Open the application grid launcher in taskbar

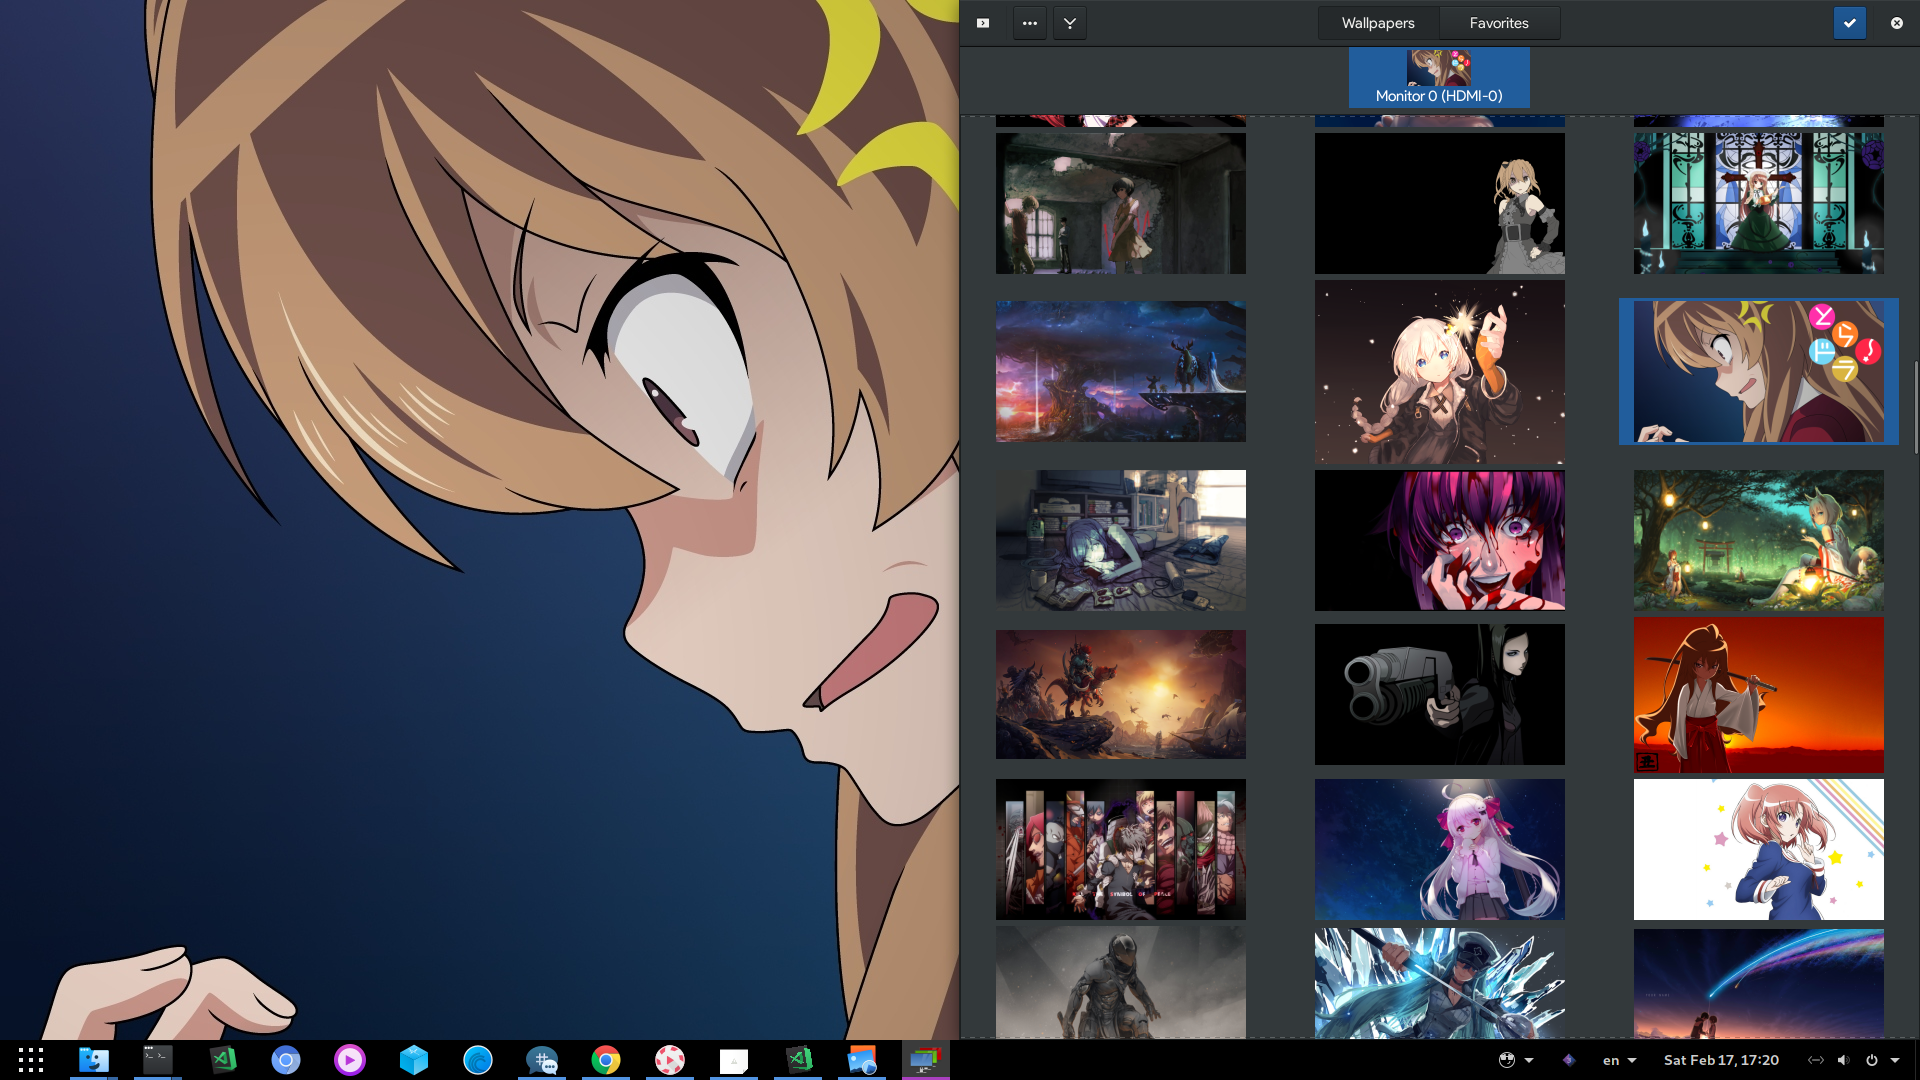tap(31, 1060)
